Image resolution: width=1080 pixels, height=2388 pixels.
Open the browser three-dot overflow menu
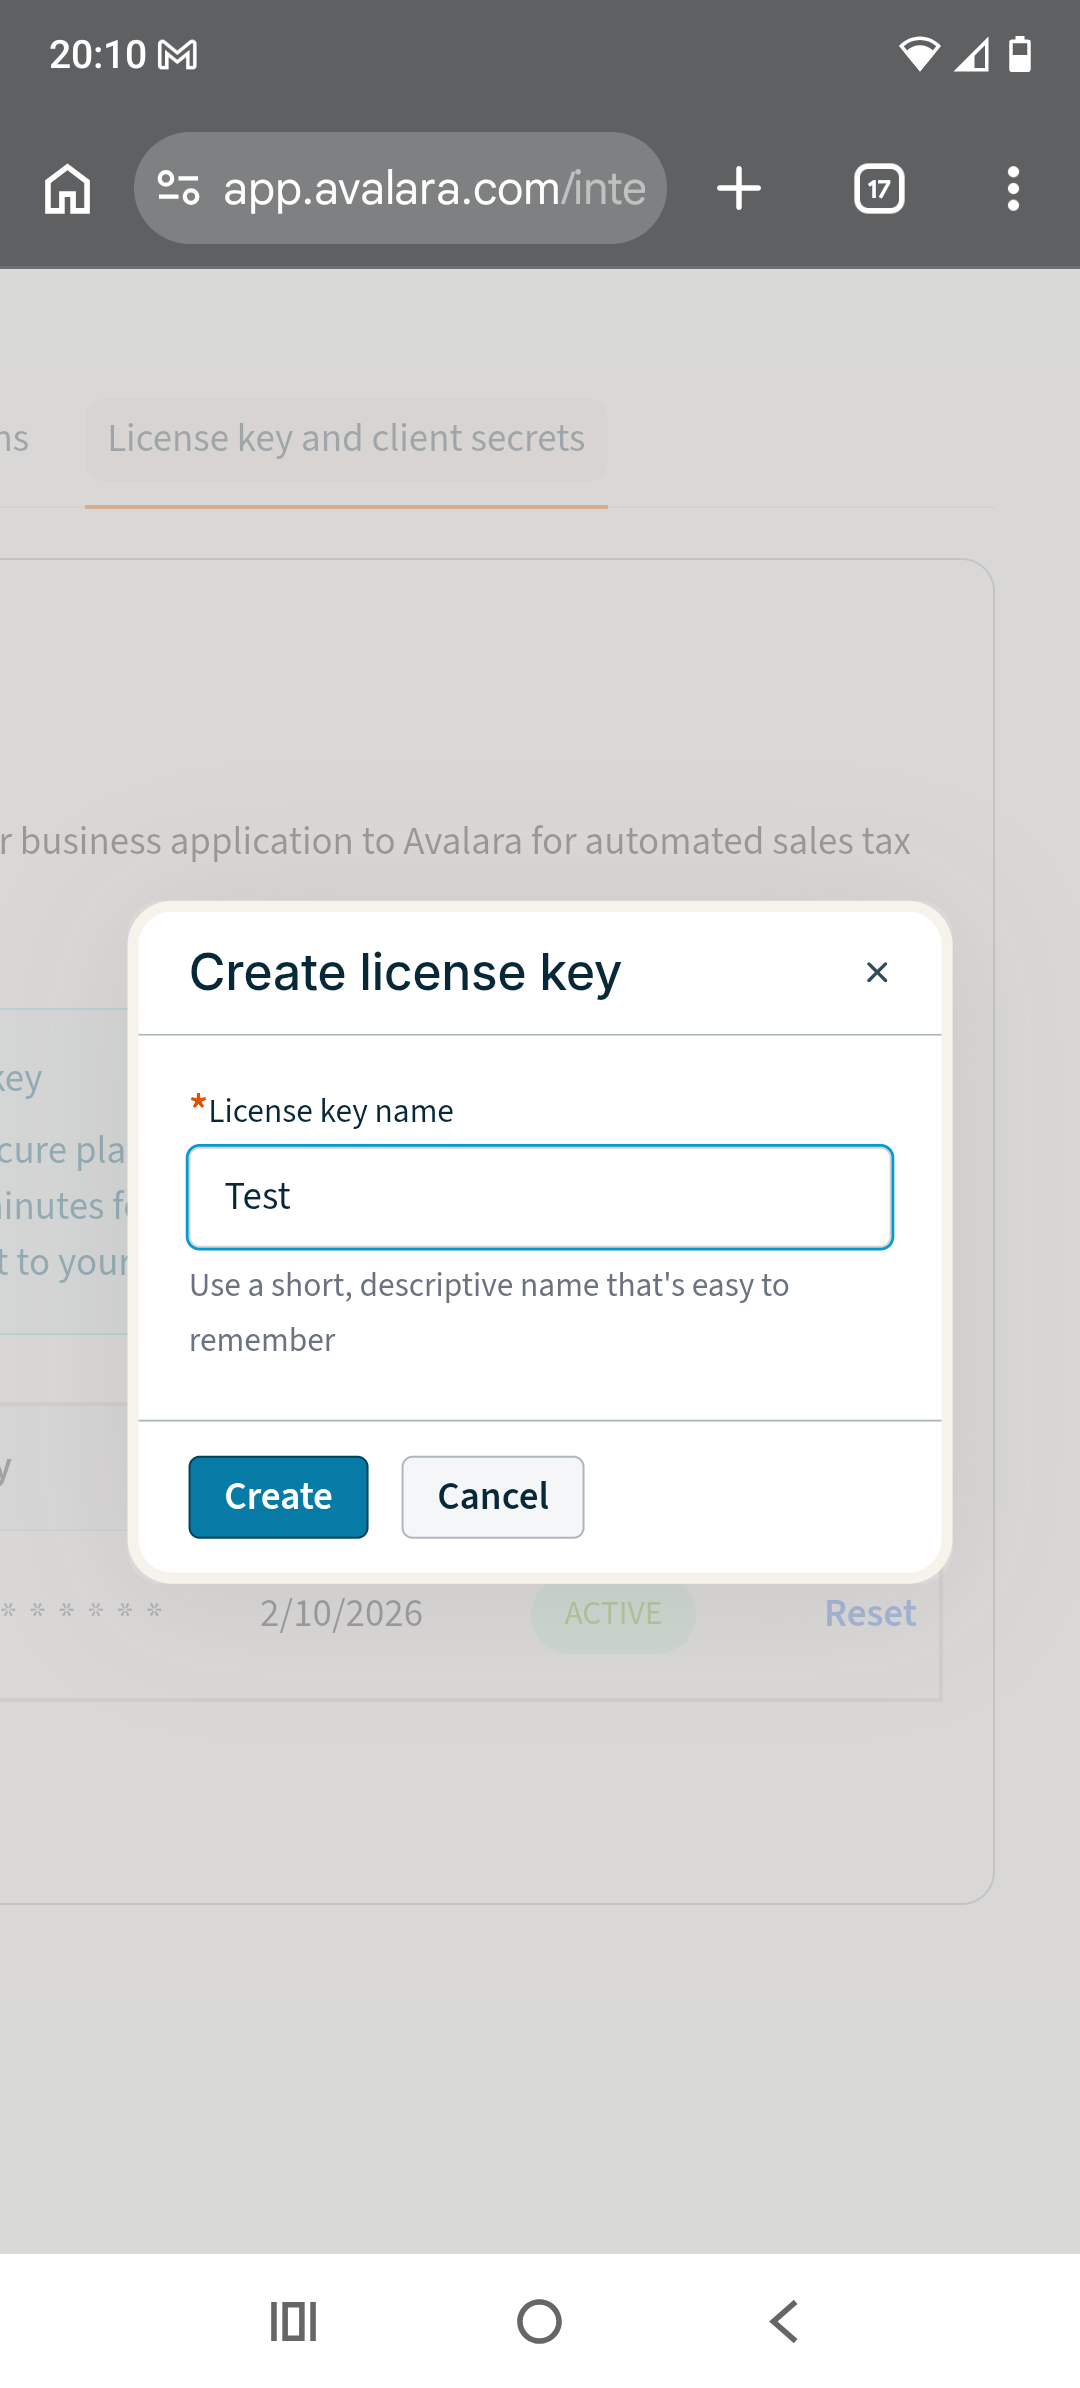click(1013, 189)
